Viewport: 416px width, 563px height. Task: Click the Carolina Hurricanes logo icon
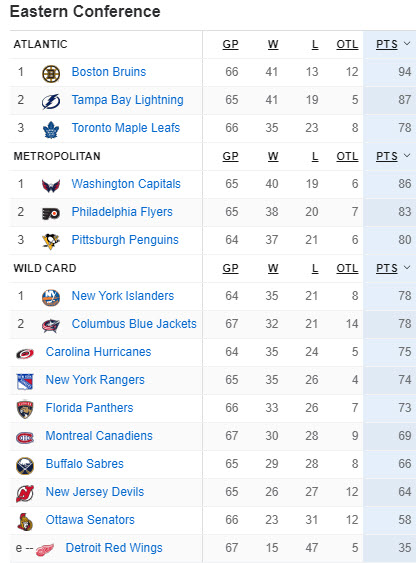(x=25, y=354)
